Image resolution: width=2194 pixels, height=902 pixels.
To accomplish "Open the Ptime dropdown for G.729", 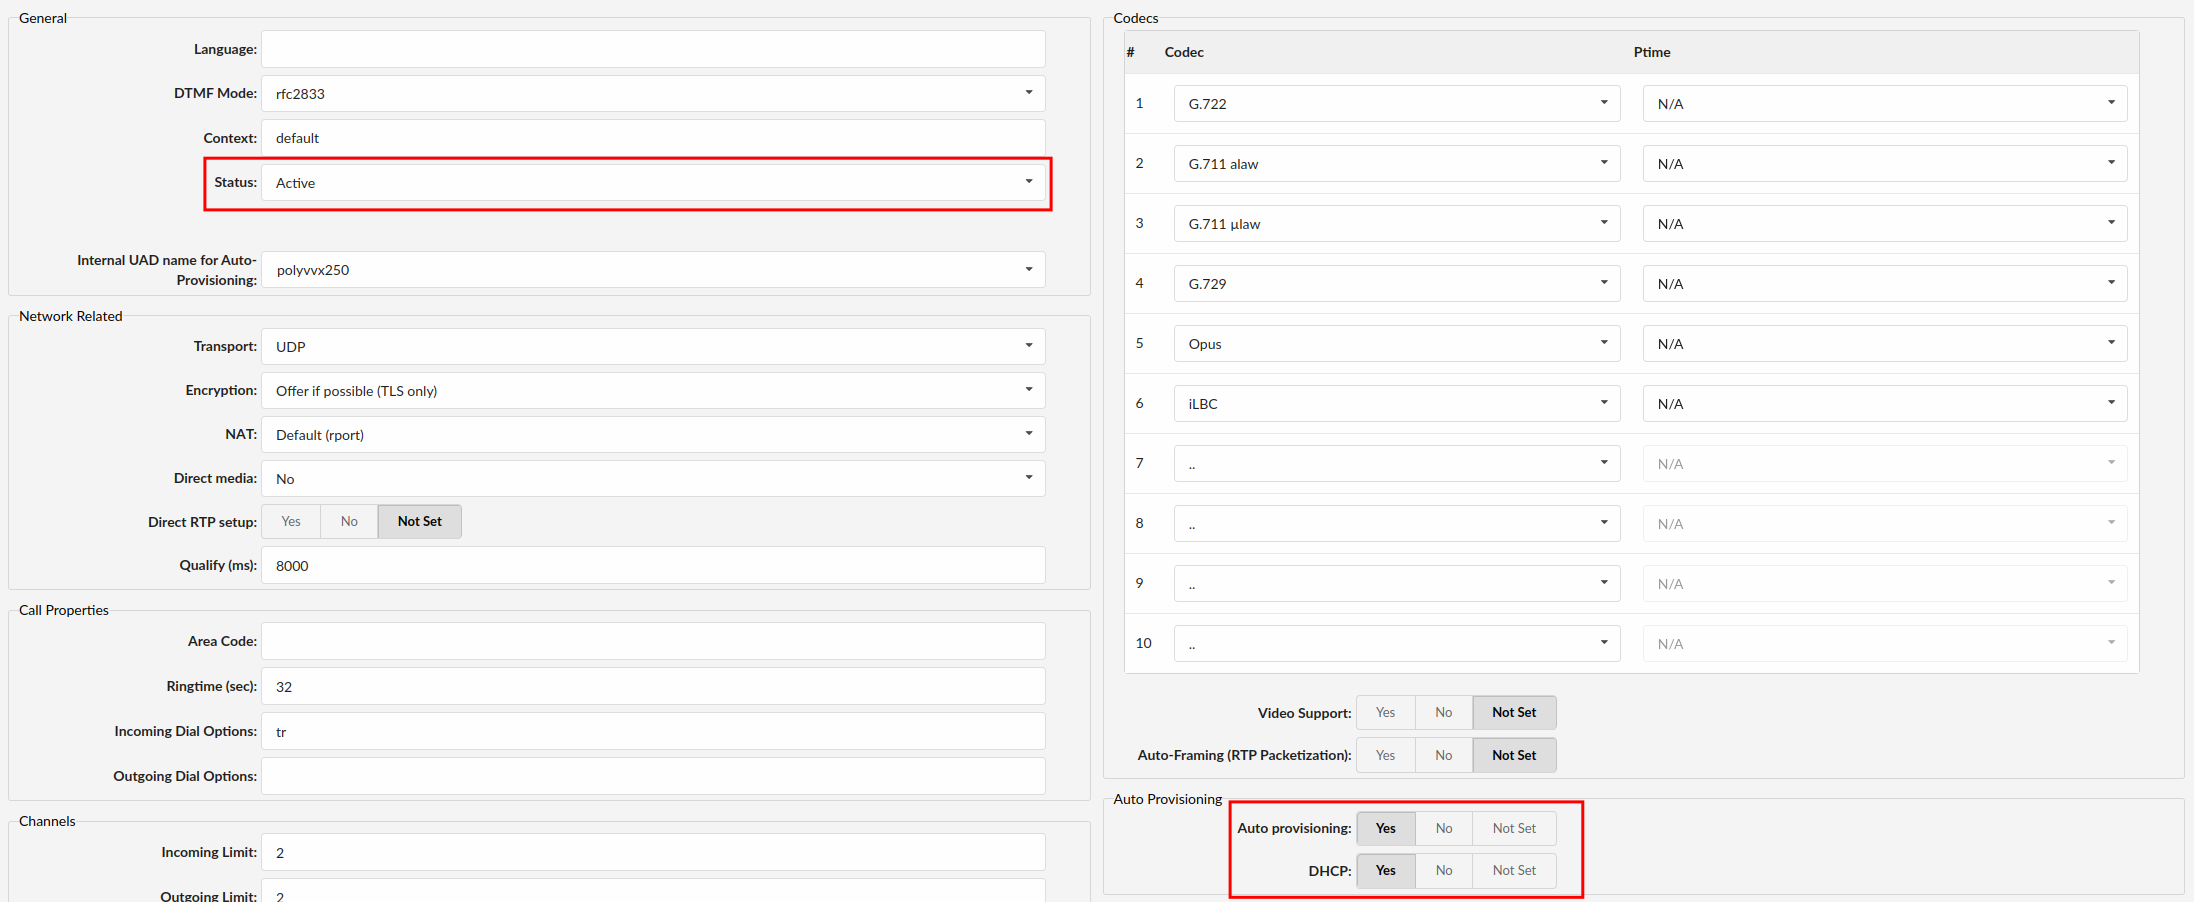I will click(1884, 284).
